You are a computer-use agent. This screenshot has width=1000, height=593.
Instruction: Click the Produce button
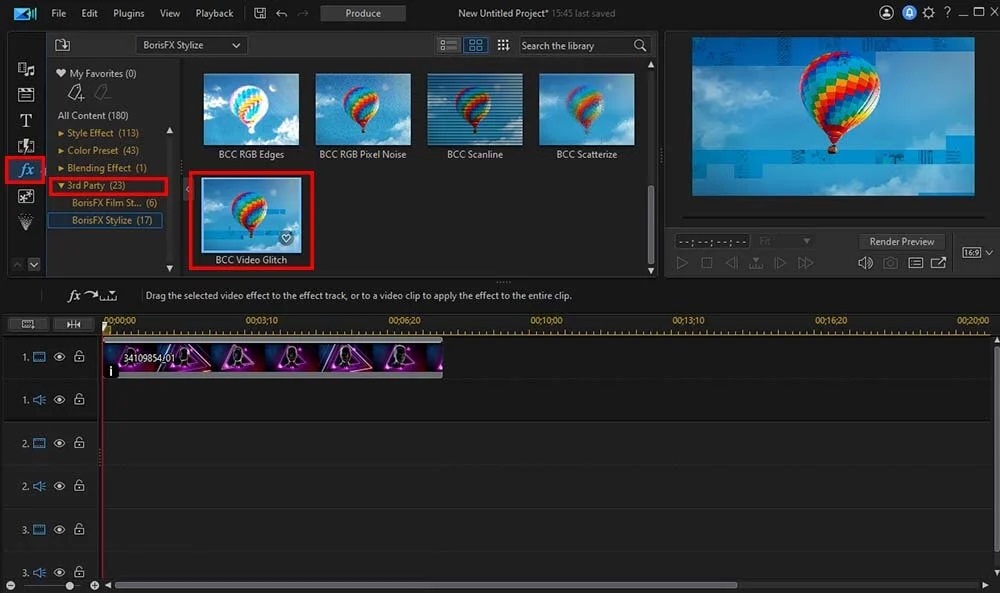363,13
